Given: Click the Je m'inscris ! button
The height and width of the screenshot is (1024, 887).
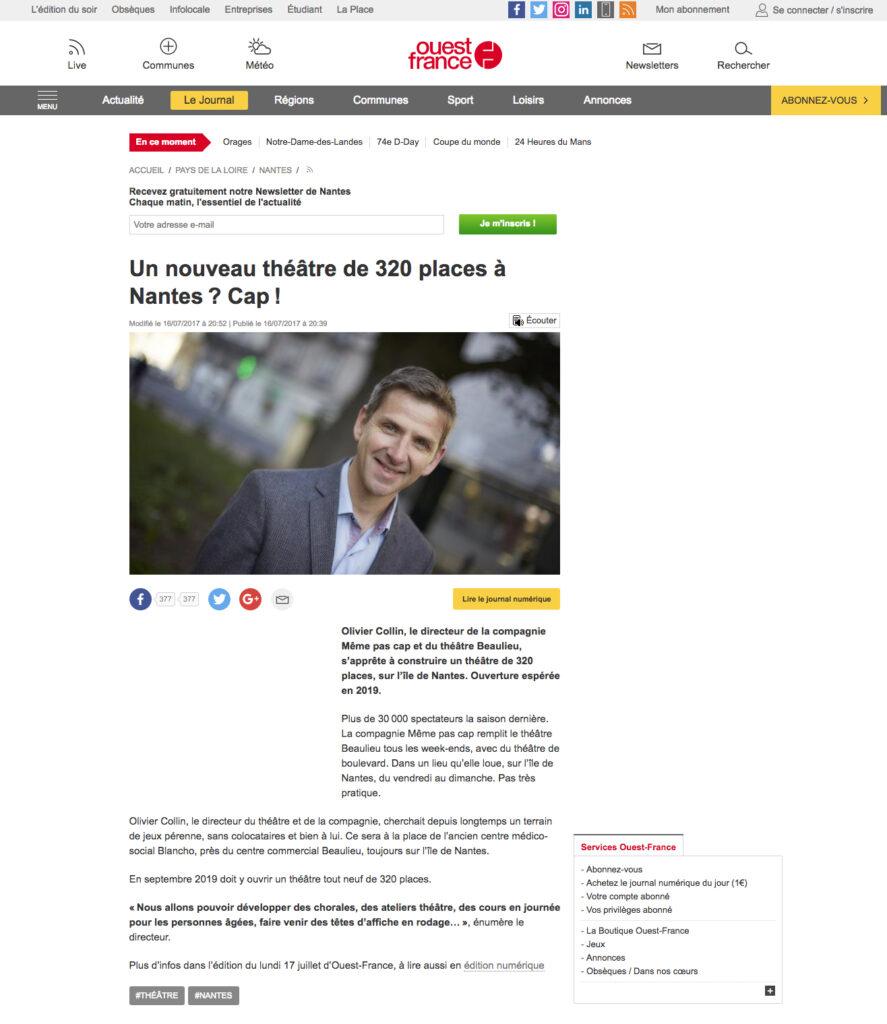Looking at the screenshot, I should (x=508, y=224).
